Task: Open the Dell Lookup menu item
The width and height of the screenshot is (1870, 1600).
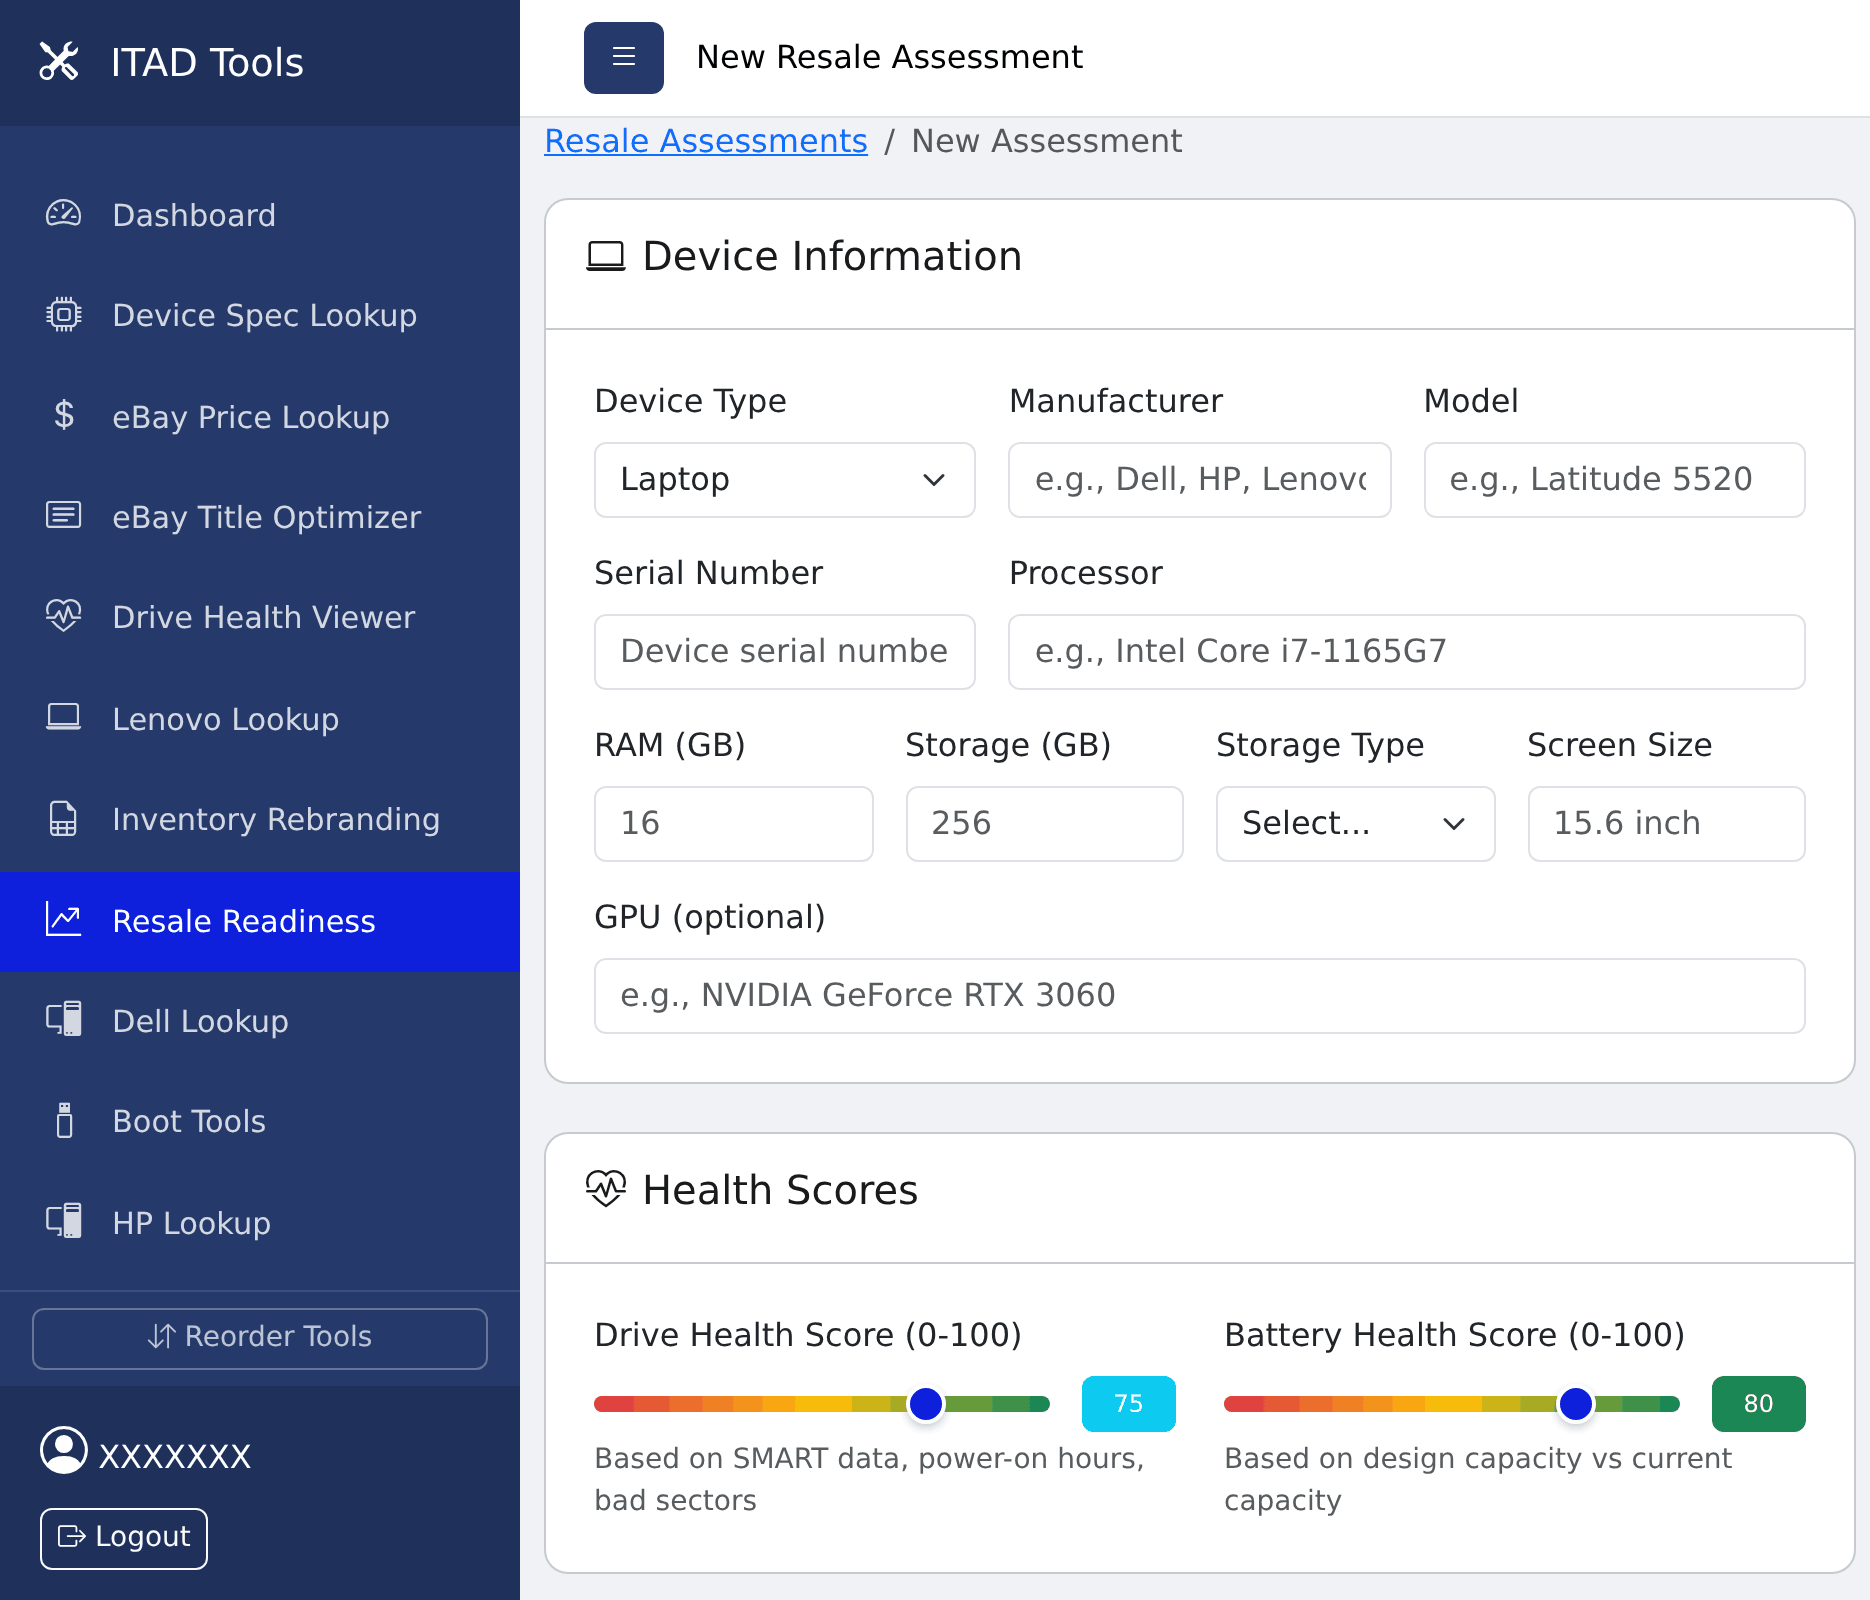Action: click(x=260, y=1021)
